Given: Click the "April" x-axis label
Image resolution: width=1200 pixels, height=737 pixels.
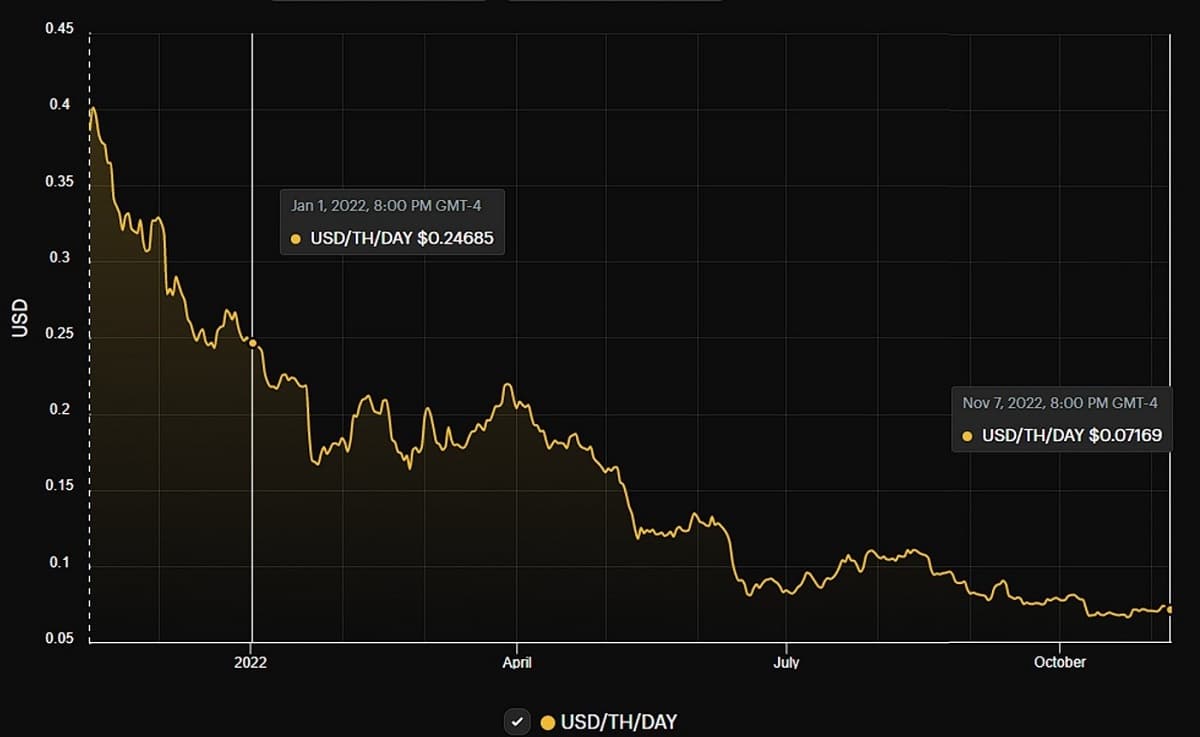Looking at the screenshot, I should [x=516, y=662].
